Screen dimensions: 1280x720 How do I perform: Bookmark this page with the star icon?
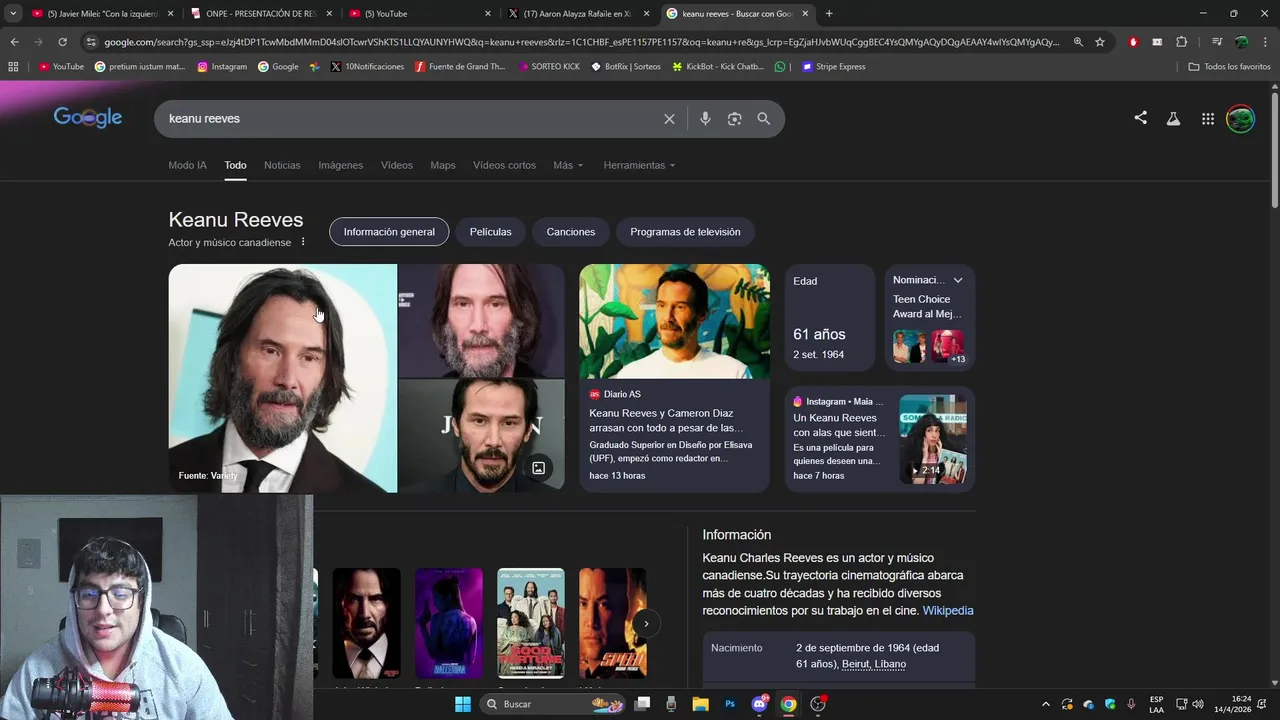1100,42
